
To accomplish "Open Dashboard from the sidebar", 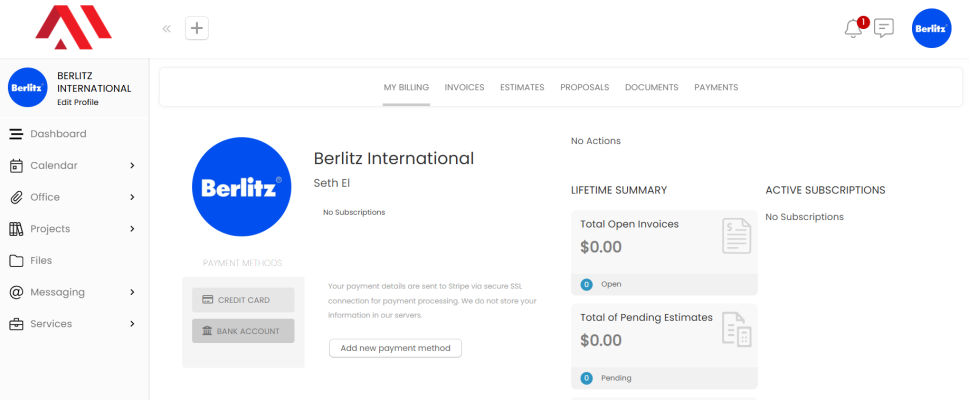I will tap(58, 134).
